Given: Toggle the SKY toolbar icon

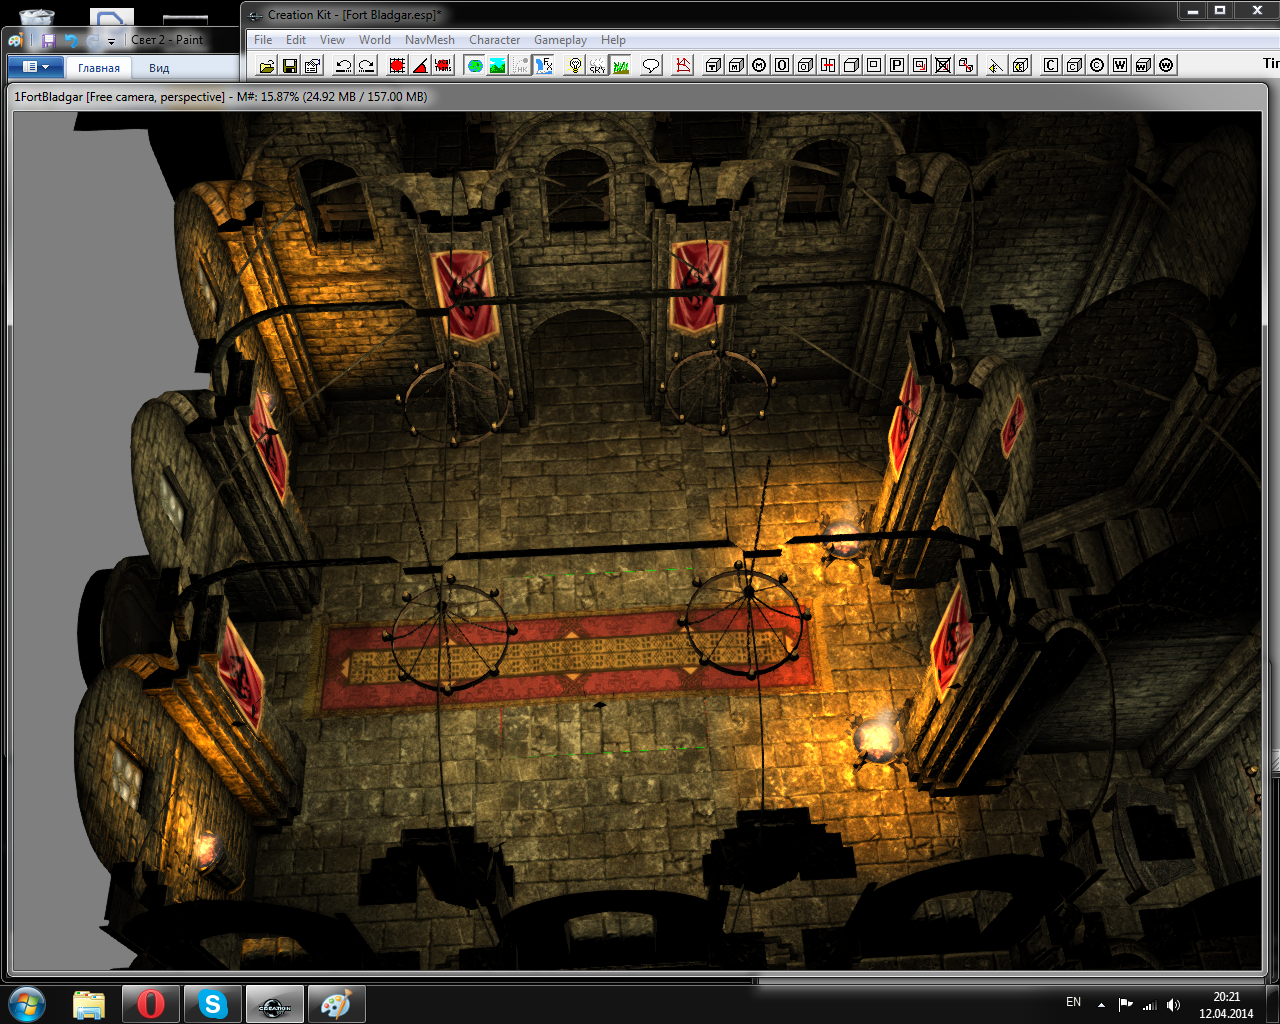Looking at the screenshot, I should coord(598,65).
